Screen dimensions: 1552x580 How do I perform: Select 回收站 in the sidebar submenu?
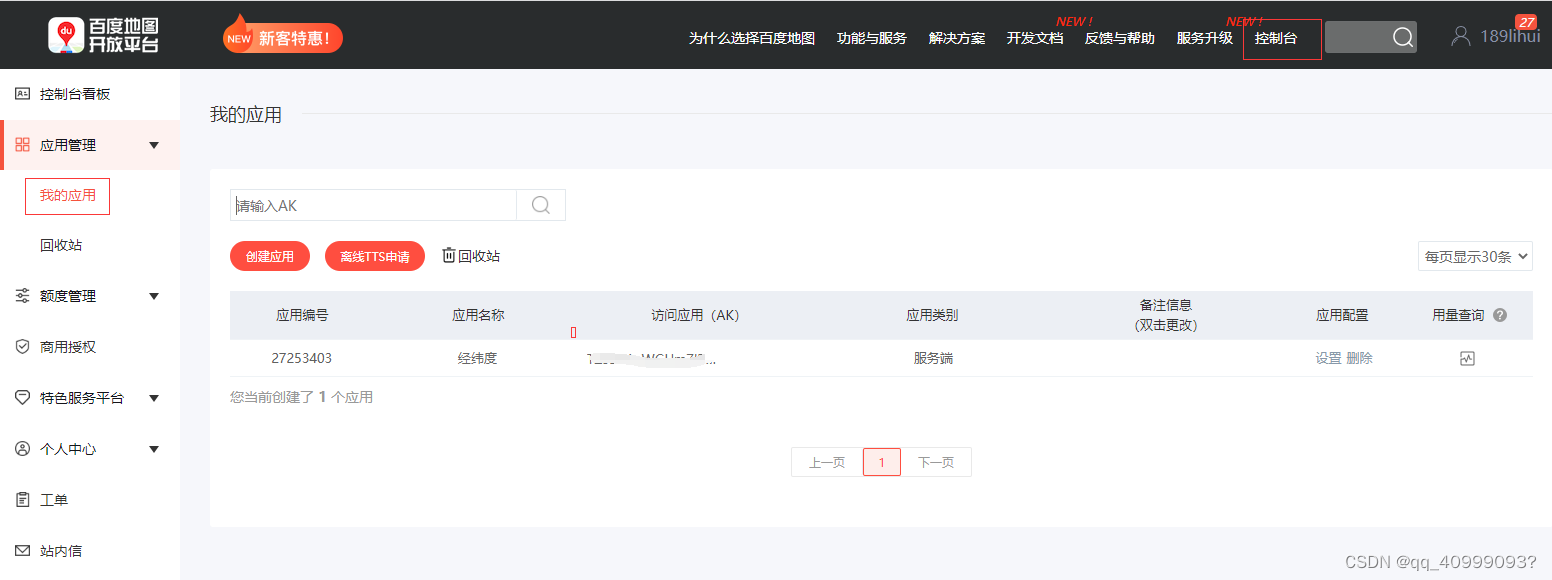click(x=61, y=245)
